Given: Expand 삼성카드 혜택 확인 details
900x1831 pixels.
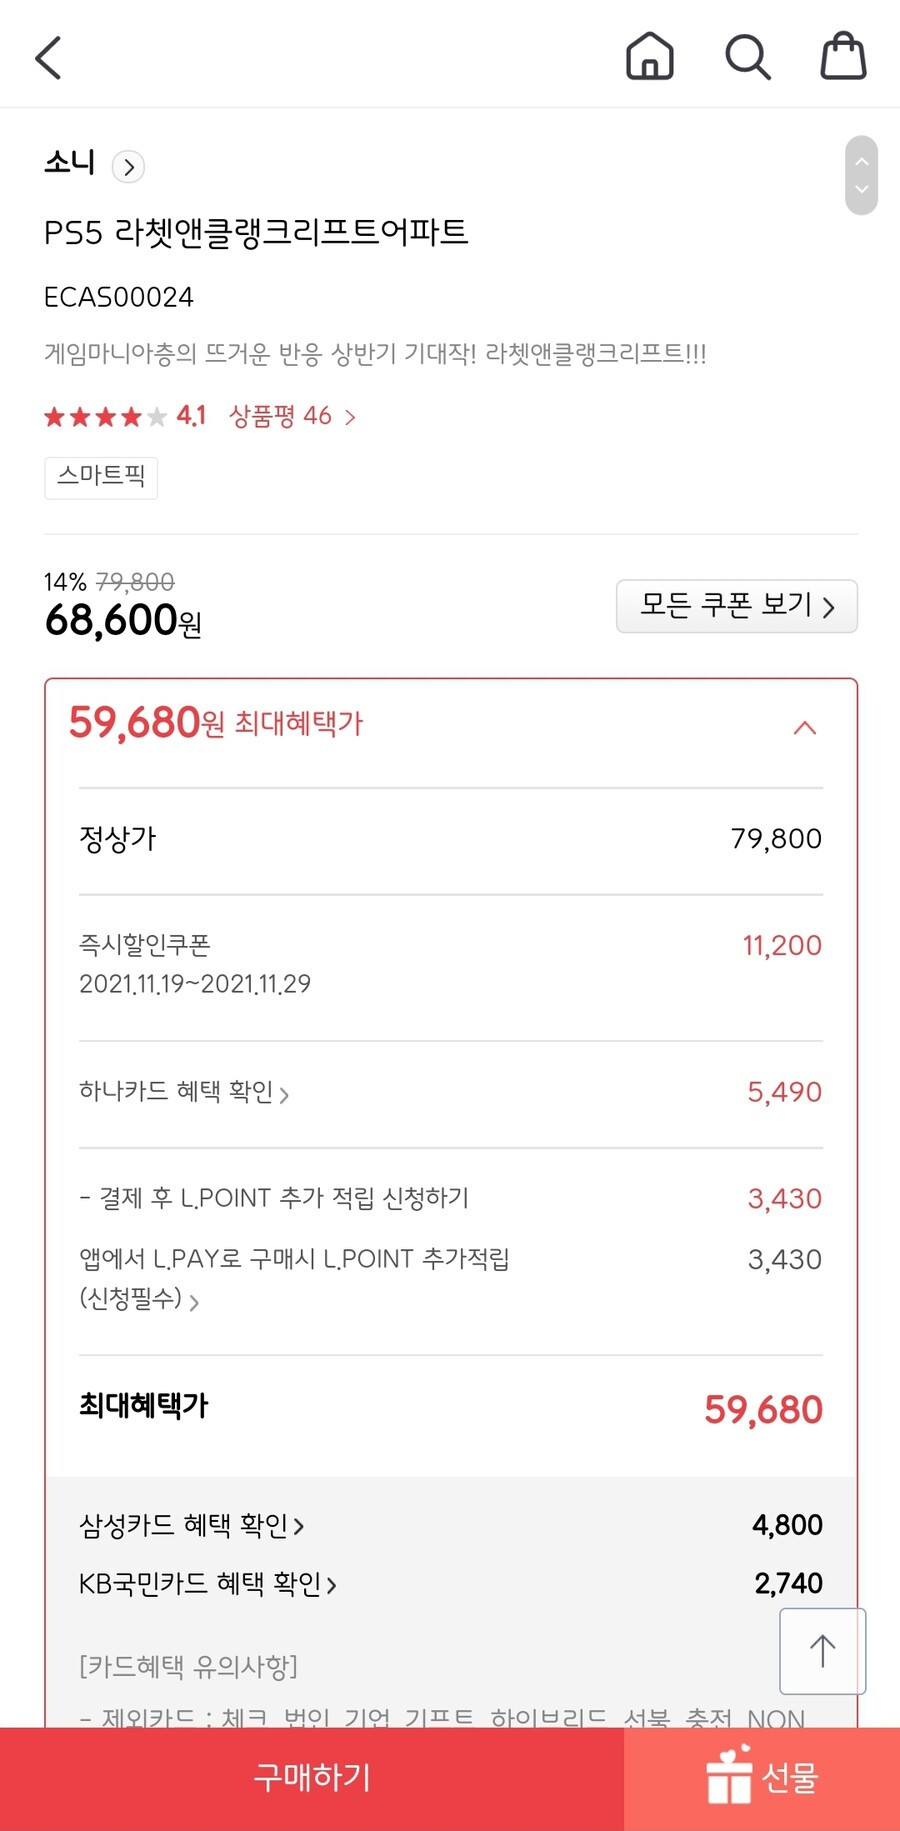Looking at the screenshot, I should (x=192, y=1525).
